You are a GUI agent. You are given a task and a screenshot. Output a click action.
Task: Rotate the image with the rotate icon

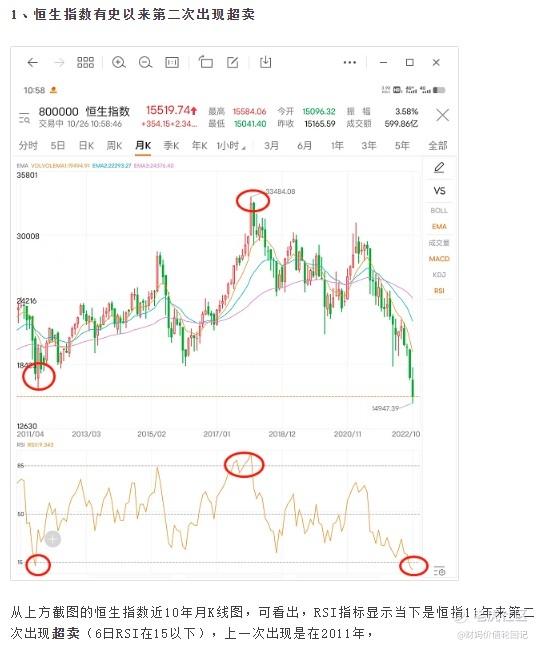coord(206,62)
